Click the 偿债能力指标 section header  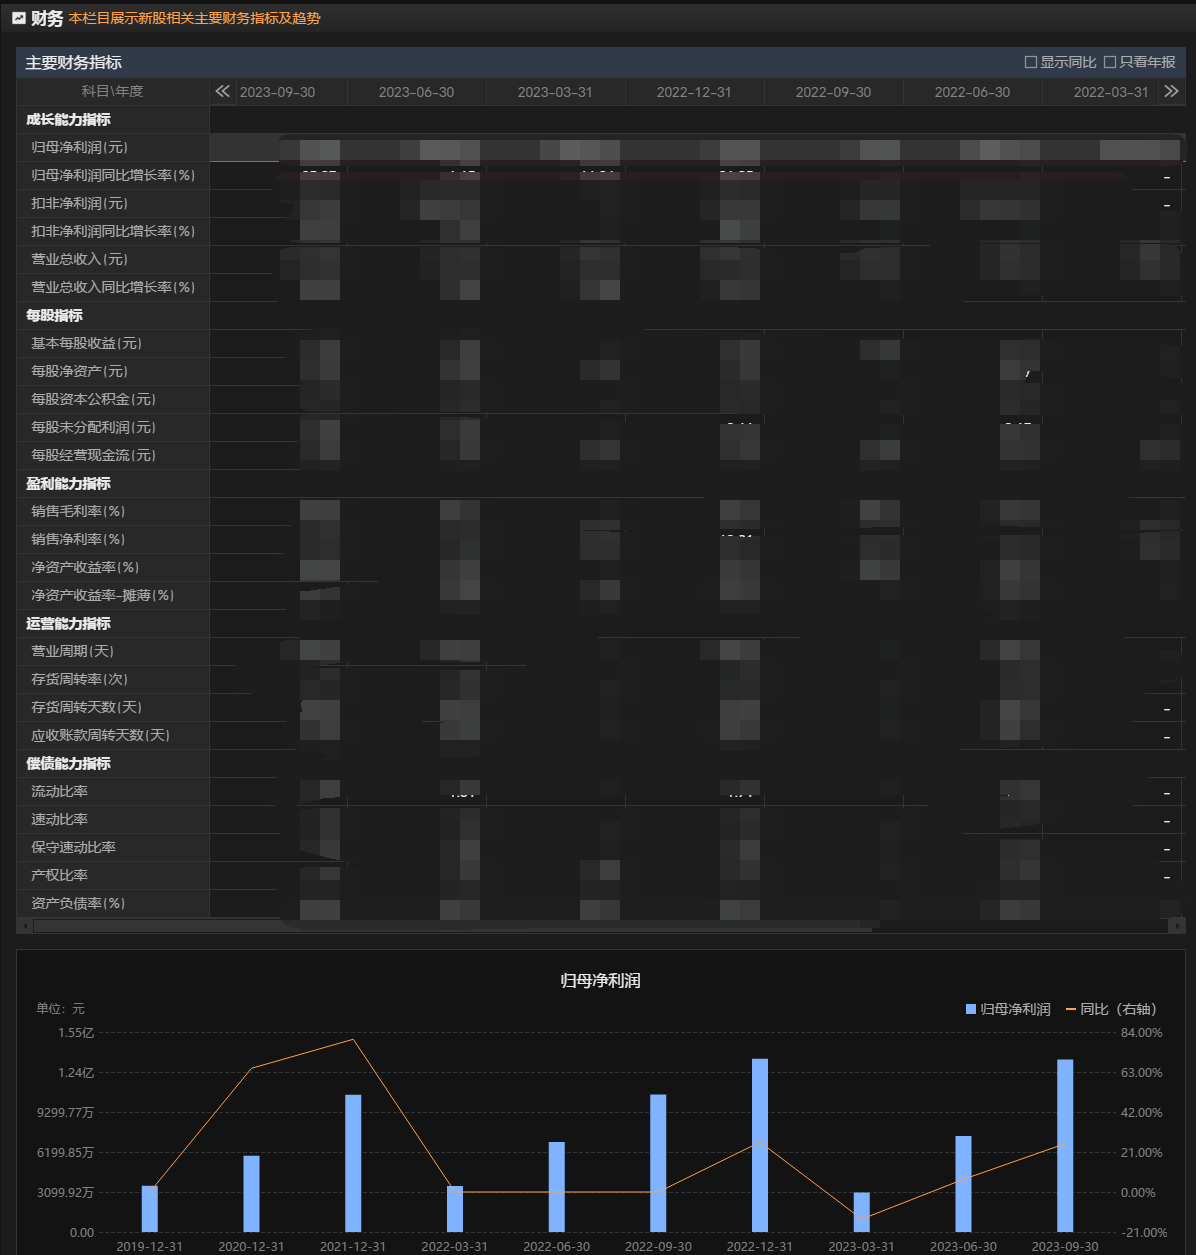68,763
